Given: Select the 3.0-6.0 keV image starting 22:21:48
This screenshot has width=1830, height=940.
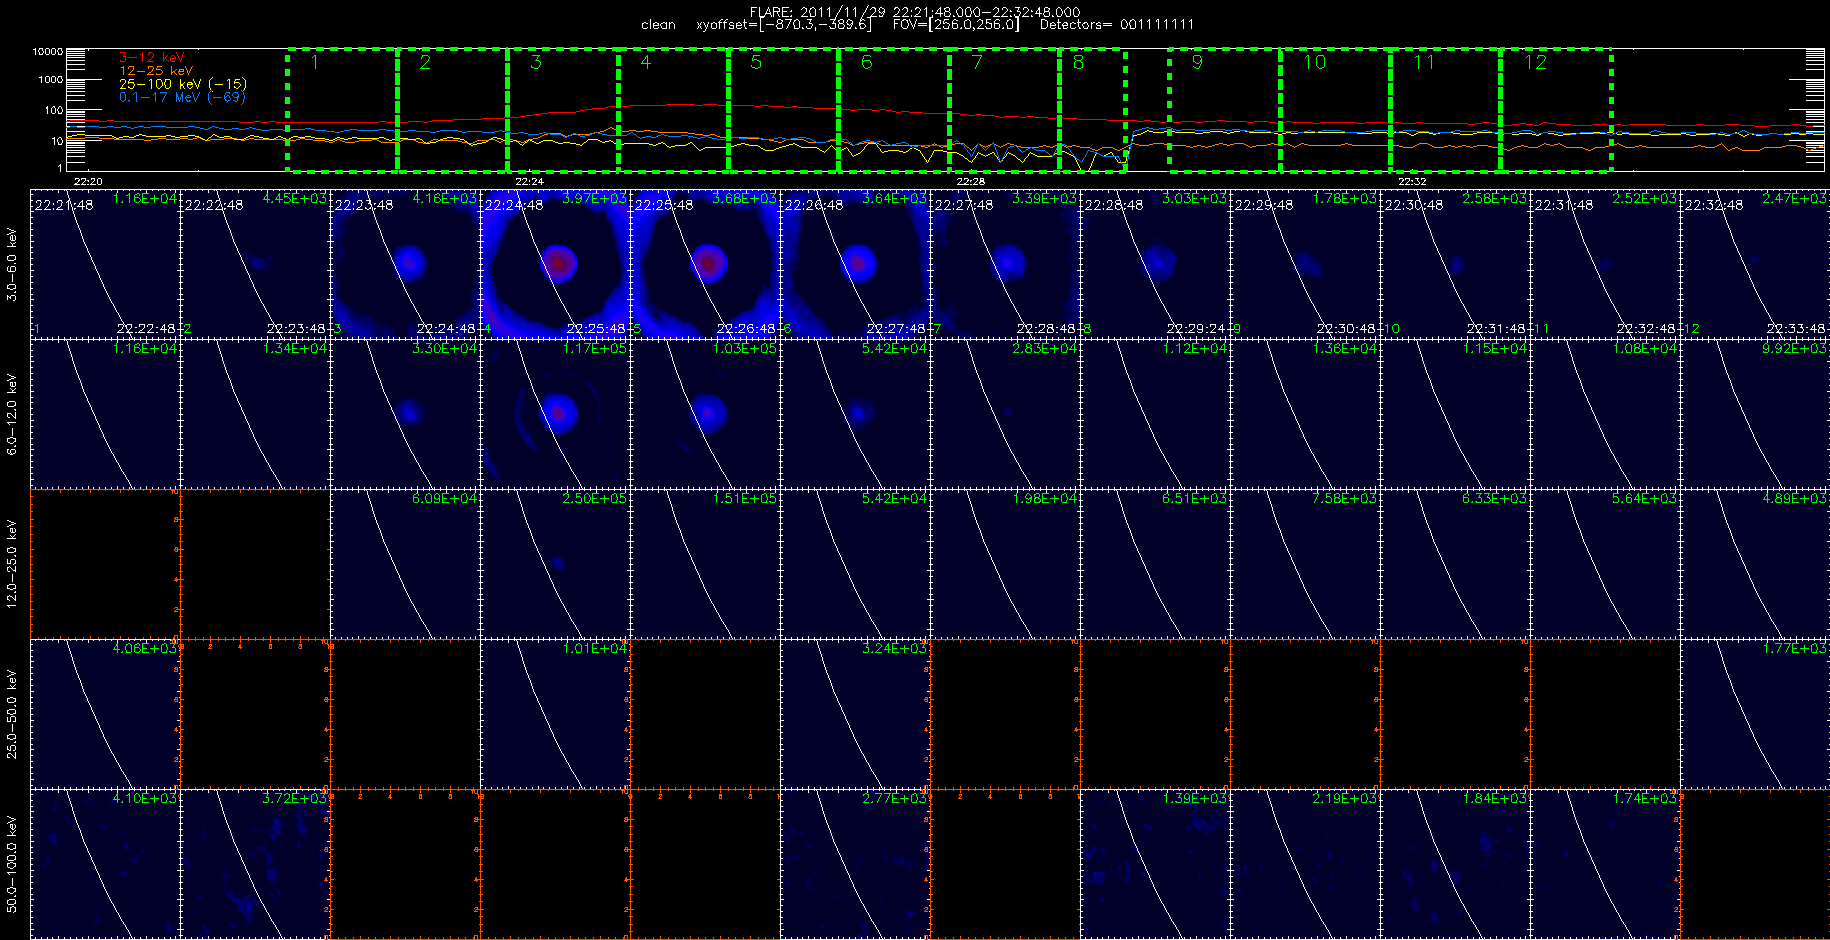Looking at the screenshot, I should click(106, 264).
